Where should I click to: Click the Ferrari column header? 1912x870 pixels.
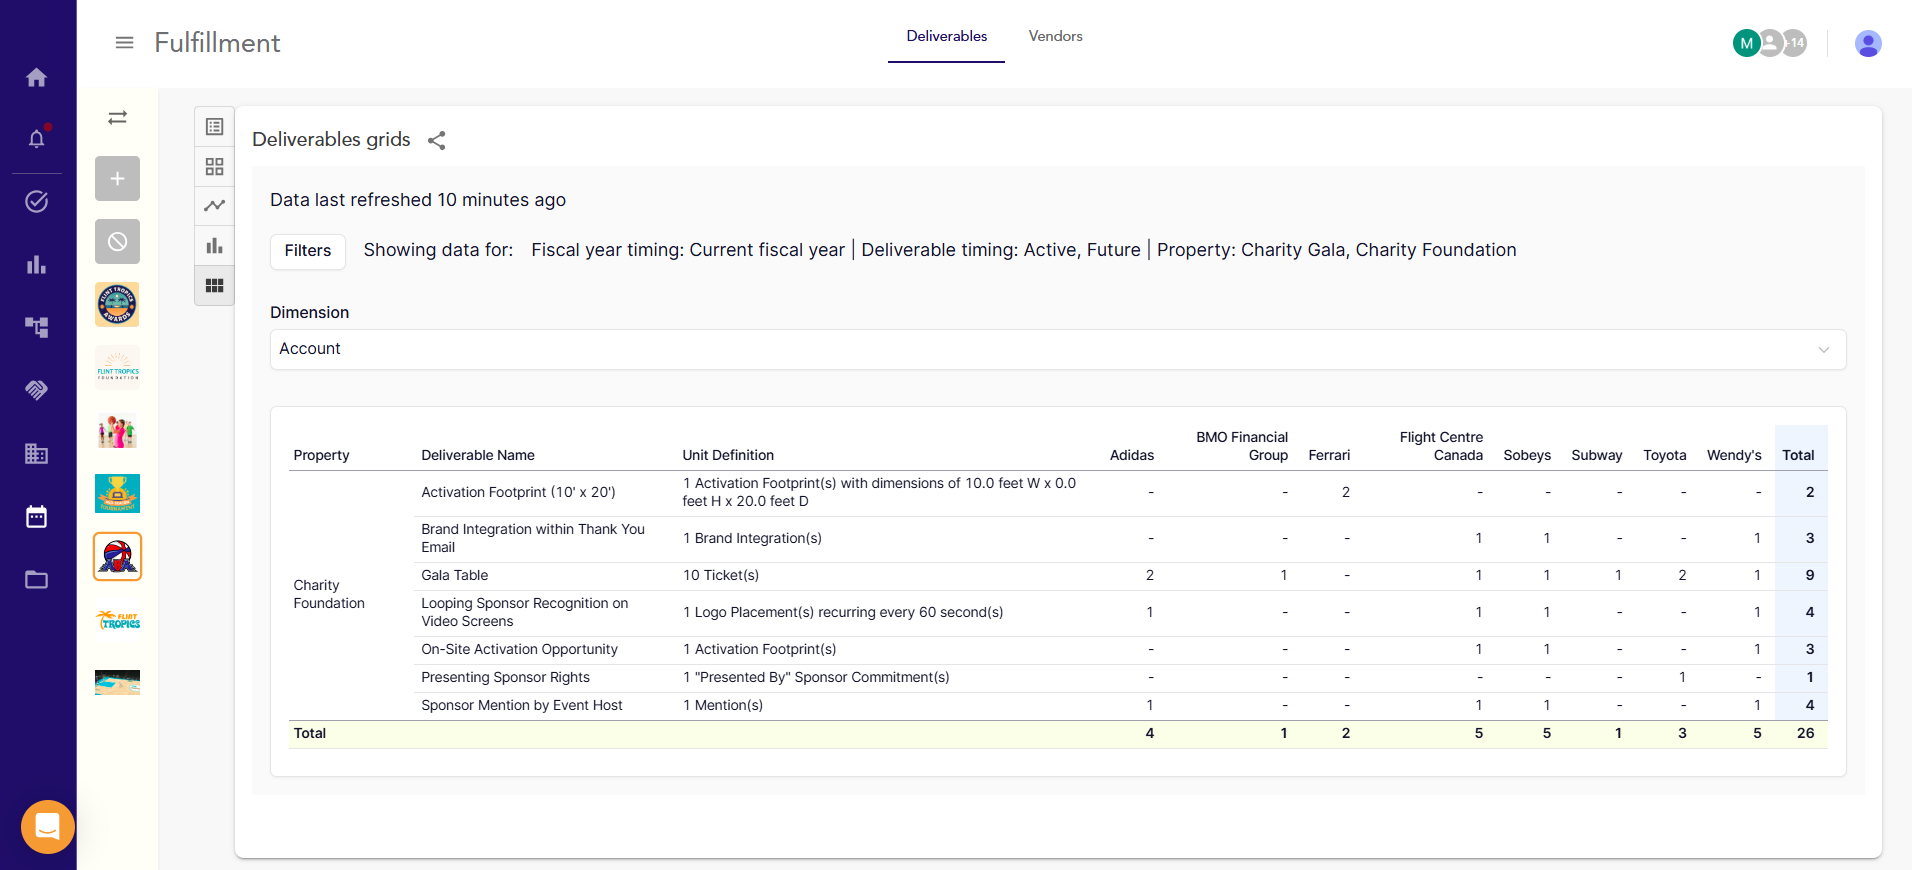pyautogui.click(x=1329, y=455)
